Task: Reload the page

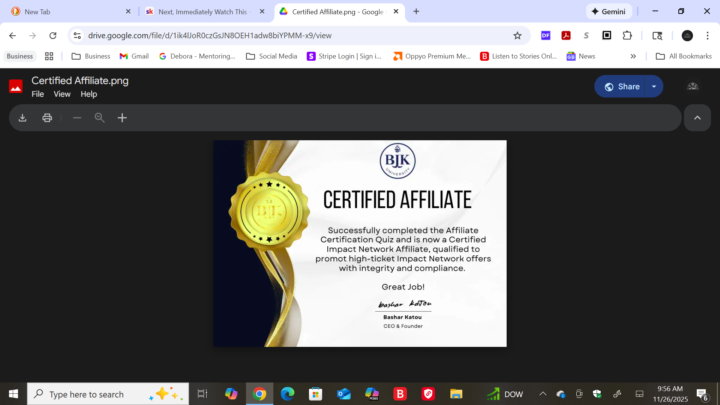Action: click(53, 35)
